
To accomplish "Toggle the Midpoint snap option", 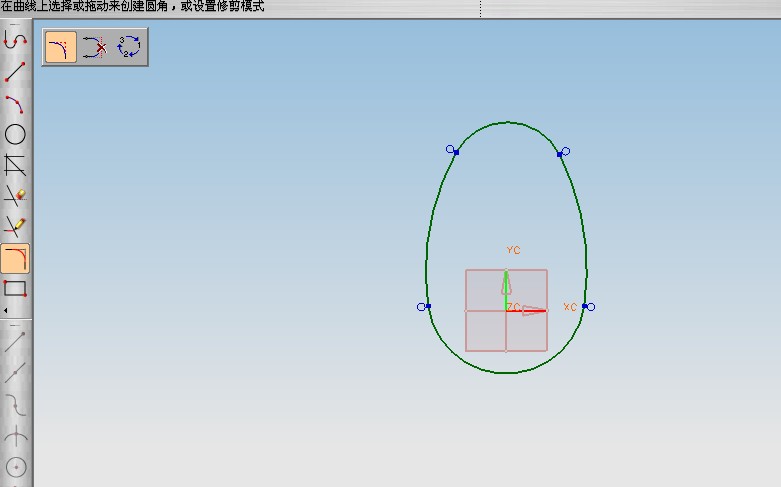I will click(x=15, y=373).
